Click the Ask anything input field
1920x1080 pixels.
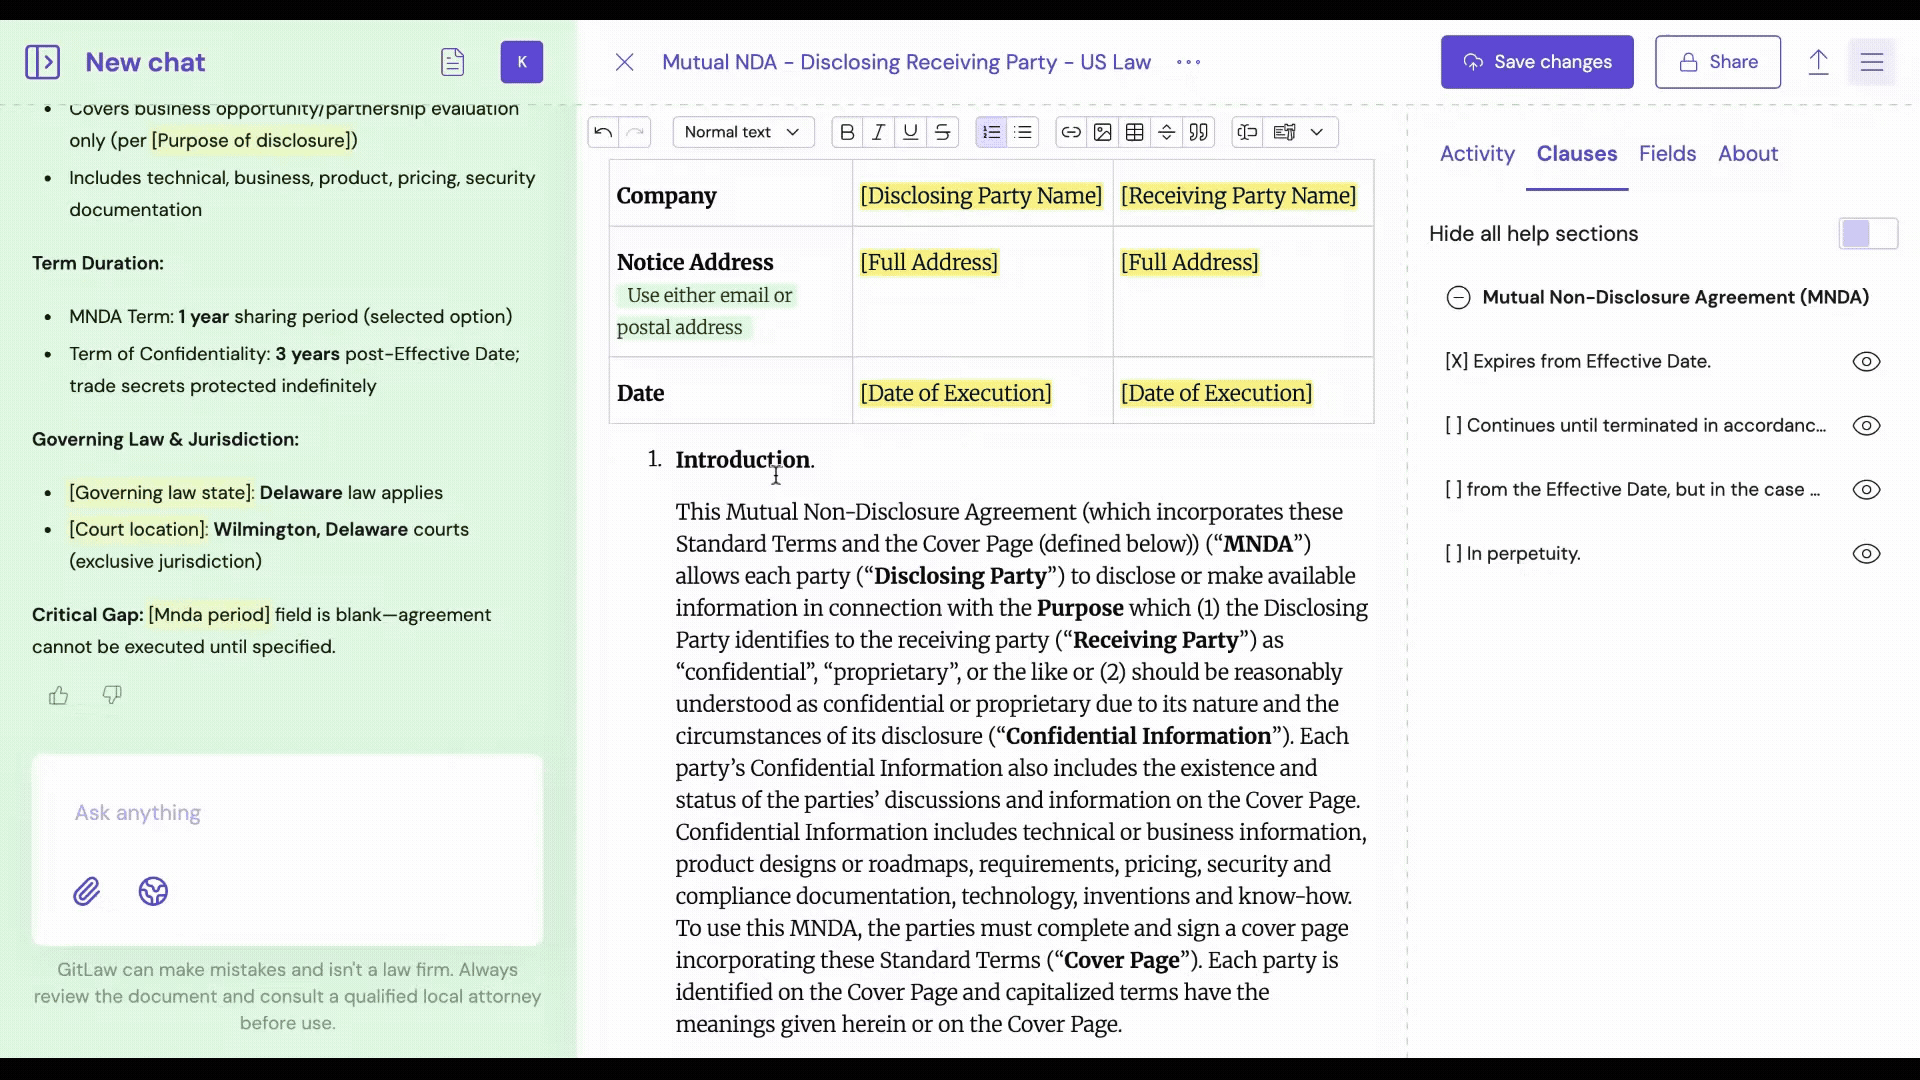point(287,813)
